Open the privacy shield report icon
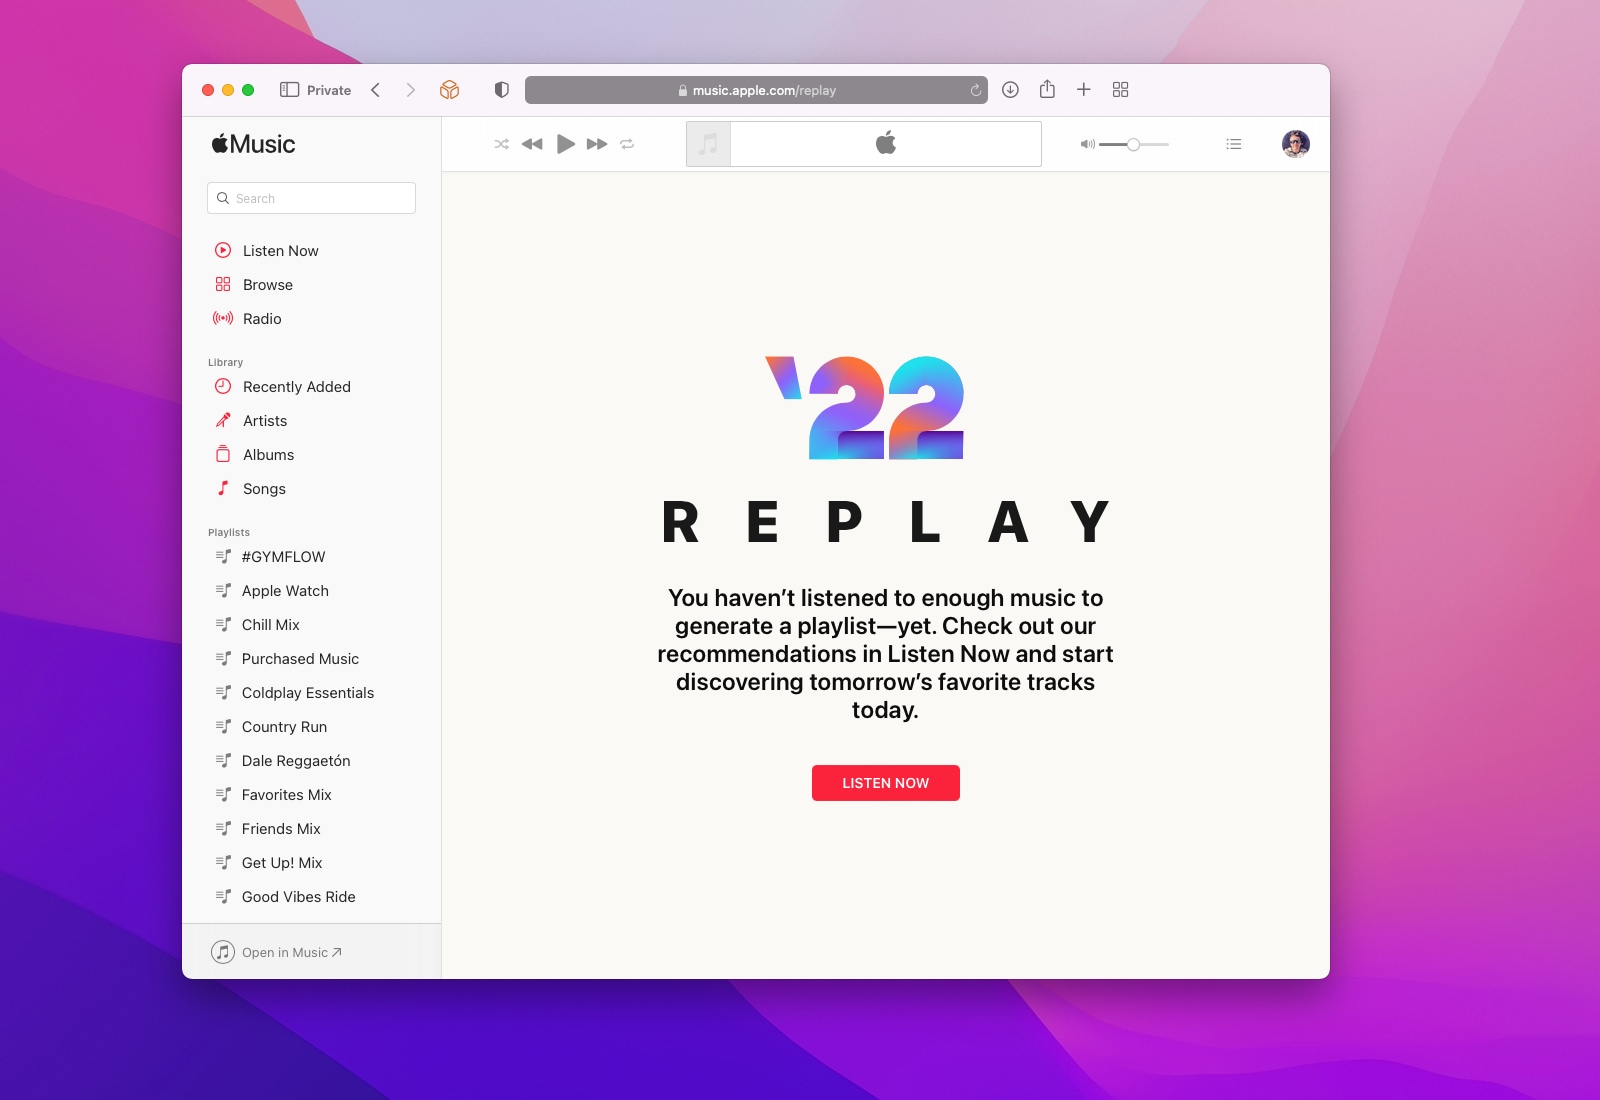 point(502,90)
